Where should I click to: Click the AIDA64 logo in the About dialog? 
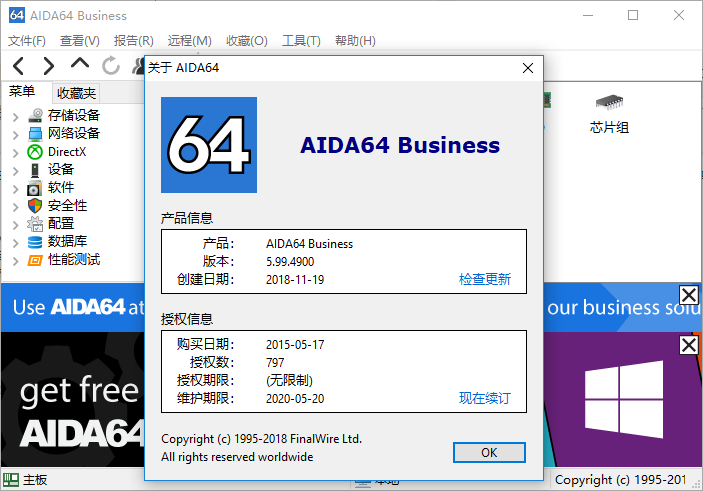click(209, 145)
